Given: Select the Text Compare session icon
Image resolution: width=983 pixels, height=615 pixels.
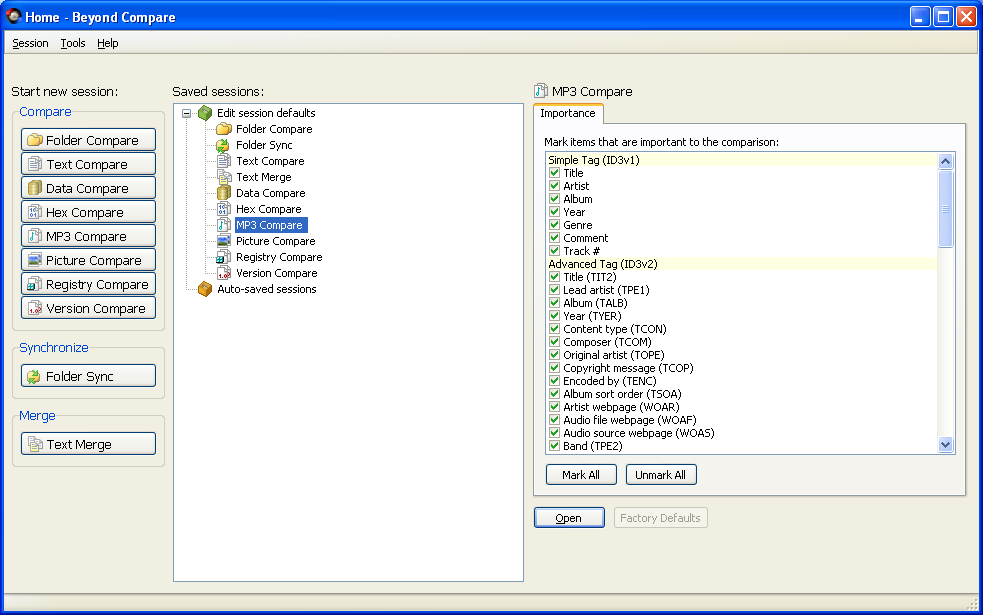Looking at the screenshot, I should coord(226,161).
